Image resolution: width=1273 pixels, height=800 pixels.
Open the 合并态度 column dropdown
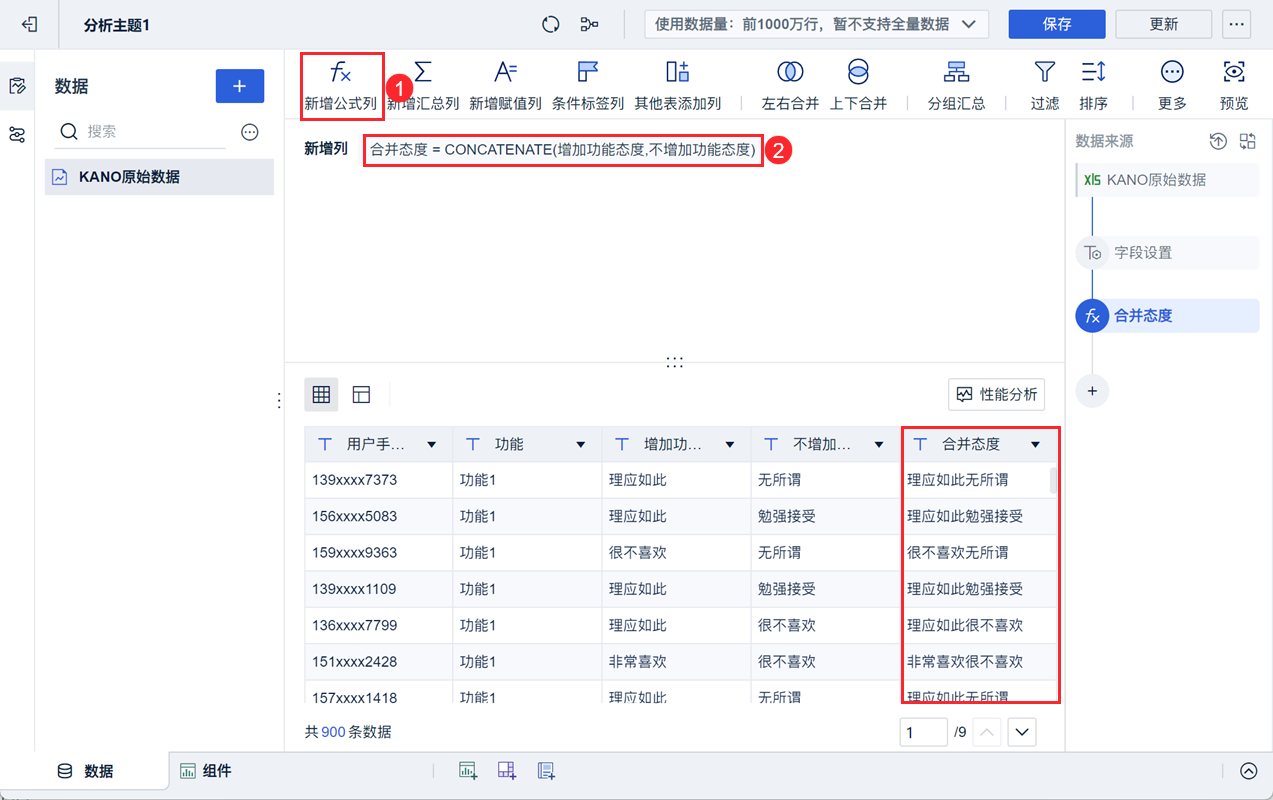click(1035, 444)
